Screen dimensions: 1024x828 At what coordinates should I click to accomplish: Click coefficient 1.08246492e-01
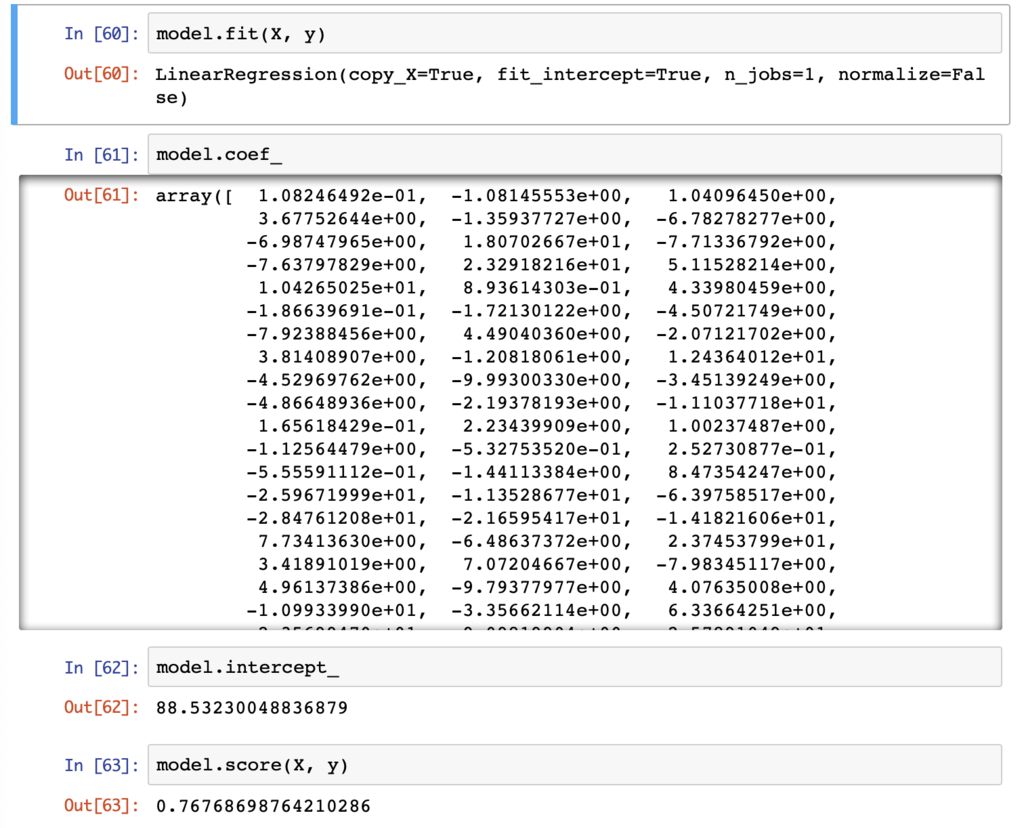pyautogui.click(x=337, y=196)
